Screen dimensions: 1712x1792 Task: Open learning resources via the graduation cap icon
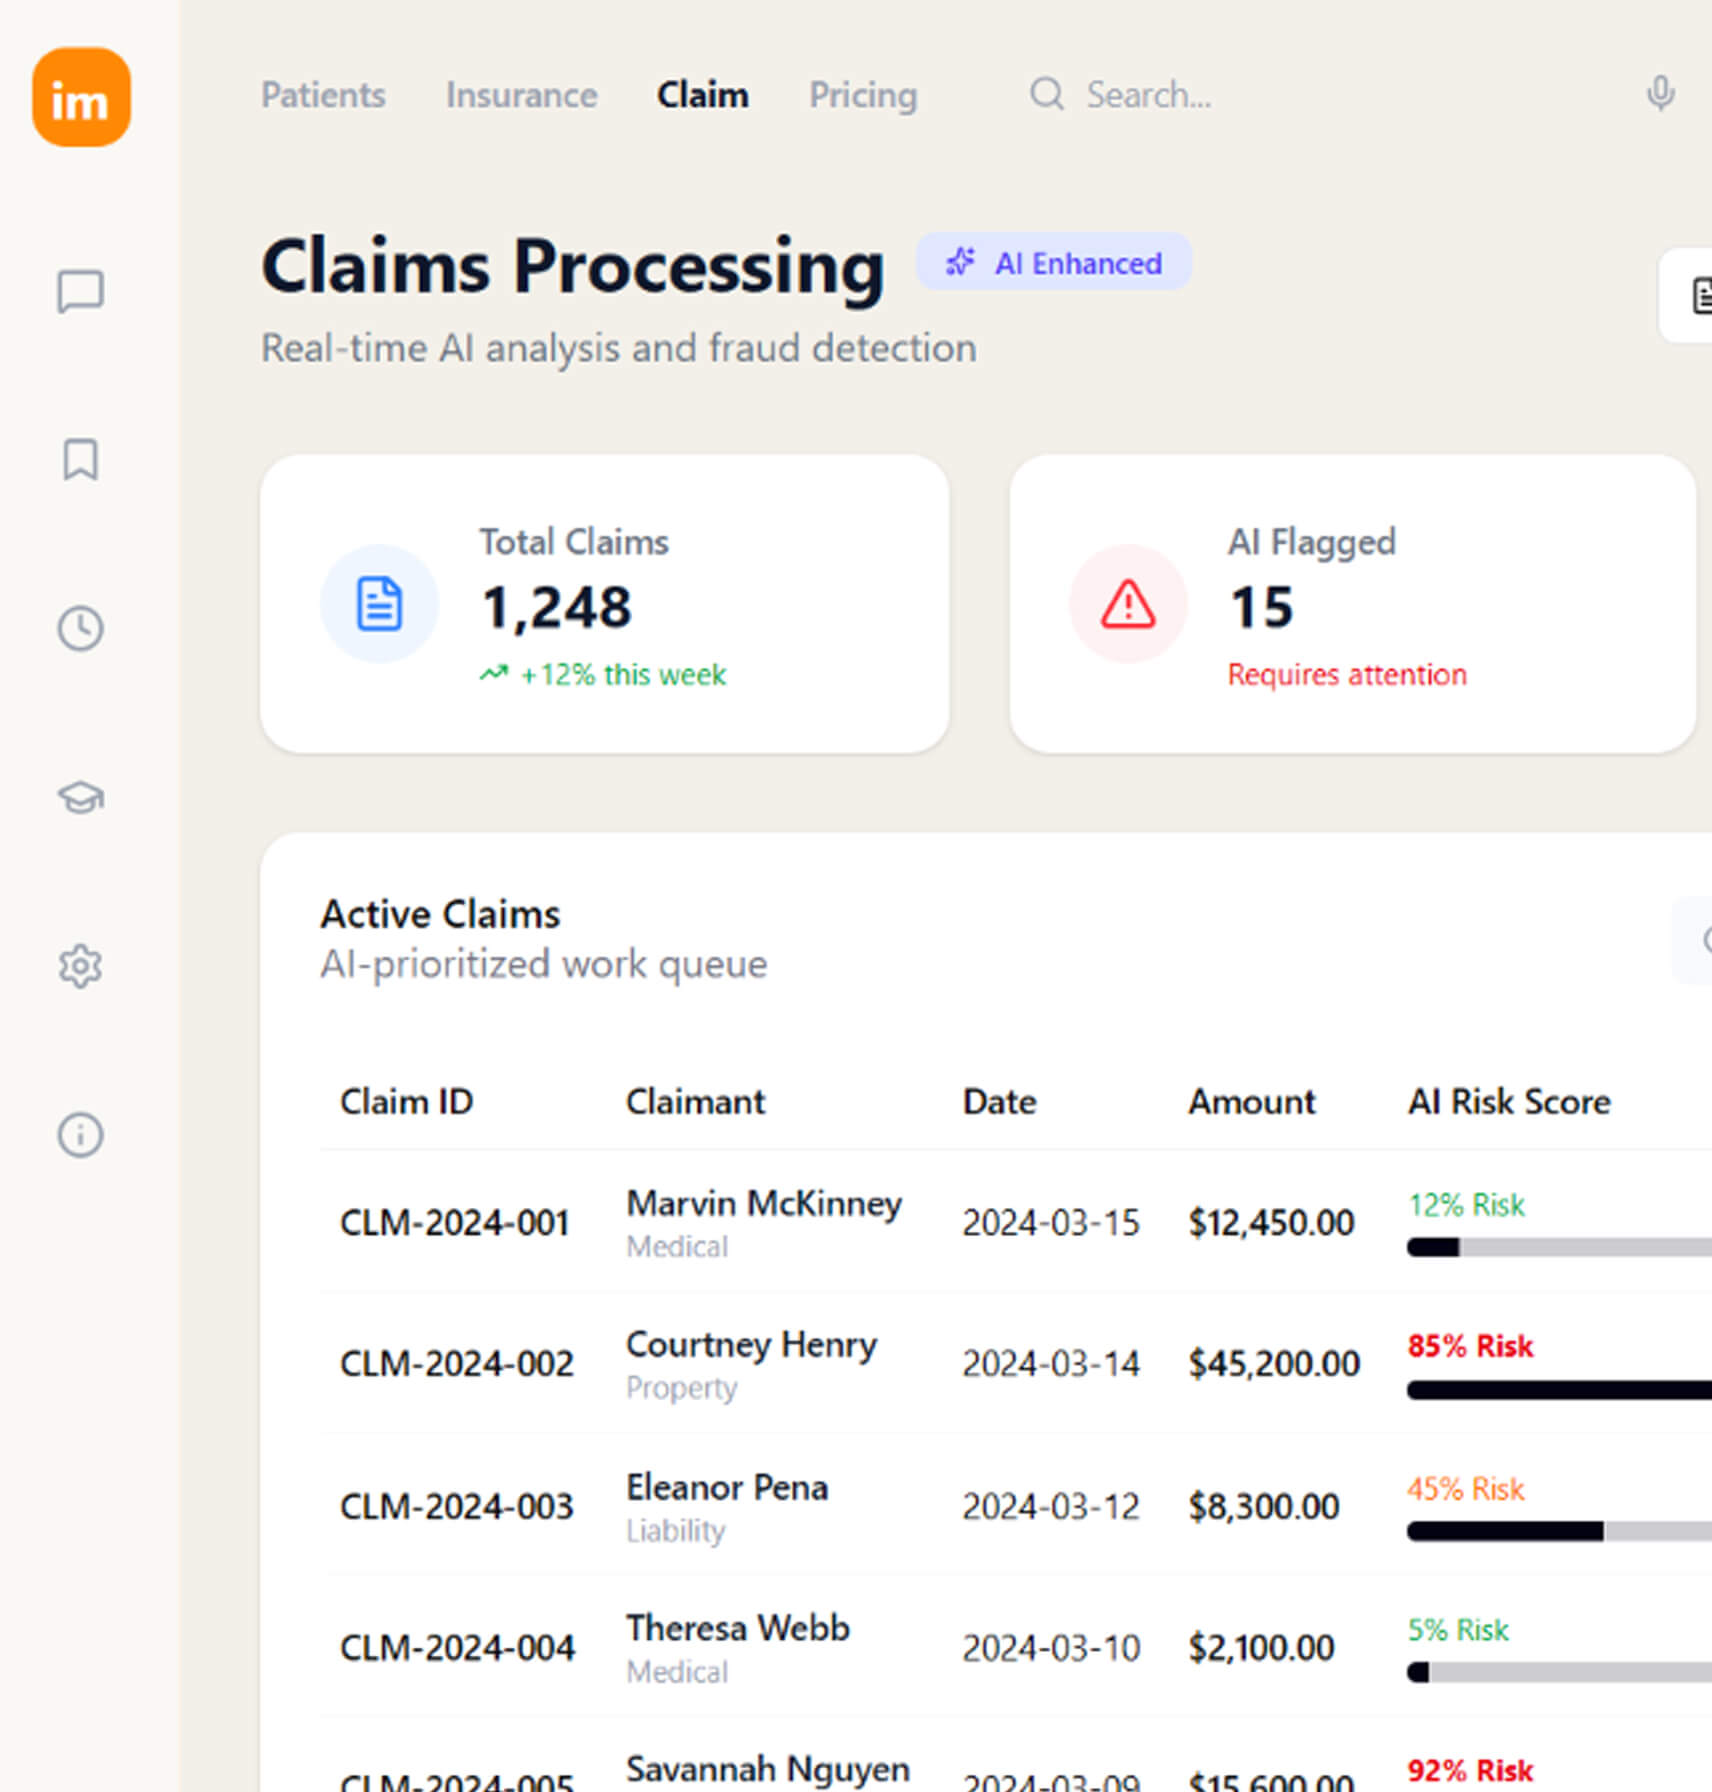click(x=80, y=798)
